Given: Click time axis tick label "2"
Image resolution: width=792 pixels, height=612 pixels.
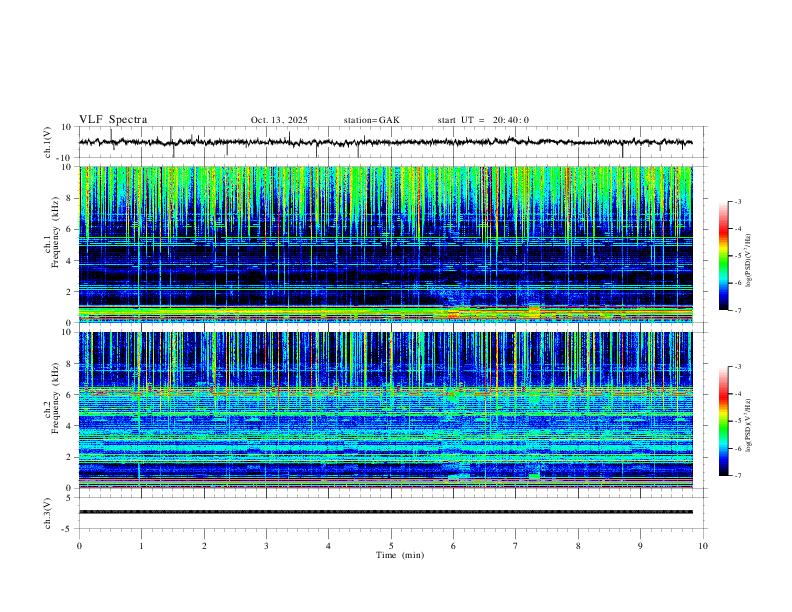Looking at the screenshot, I should click(x=204, y=546).
